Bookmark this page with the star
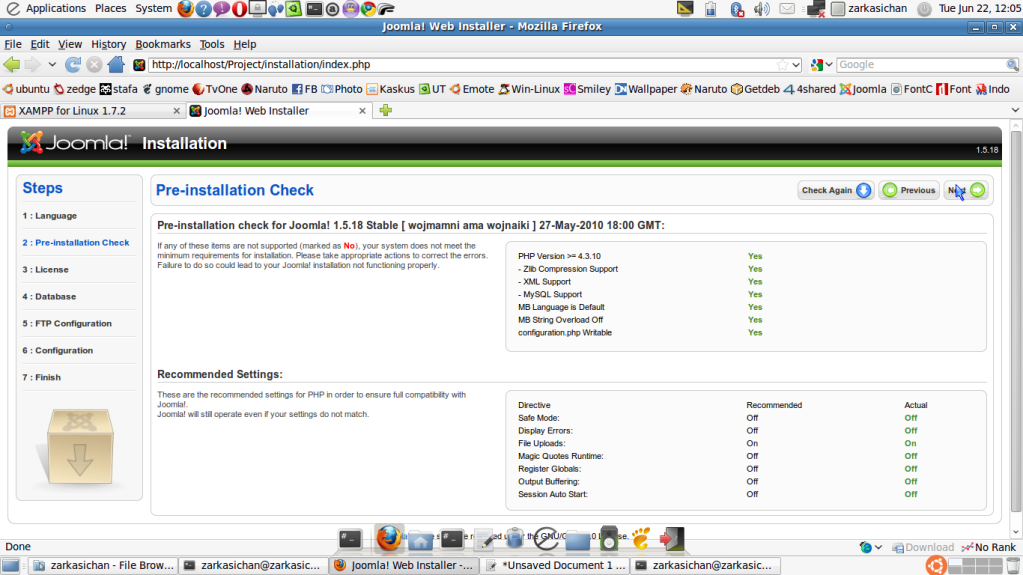This screenshot has width=1023, height=575. 782,65
